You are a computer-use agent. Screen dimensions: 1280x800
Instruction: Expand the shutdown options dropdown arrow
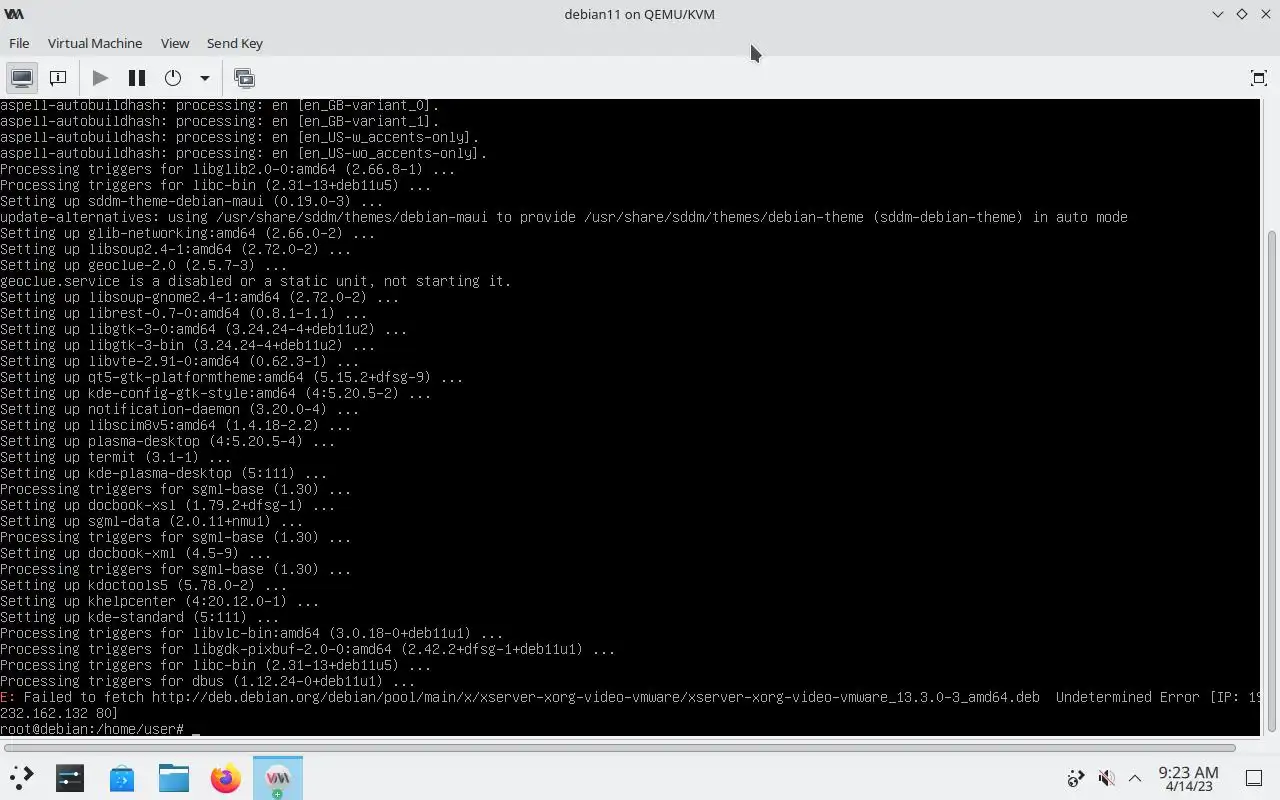point(204,78)
